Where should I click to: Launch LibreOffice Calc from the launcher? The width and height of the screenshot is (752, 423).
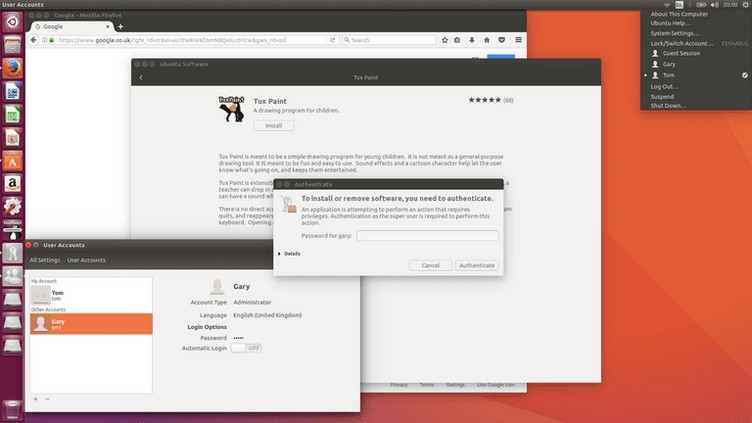click(x=12, y=115)
